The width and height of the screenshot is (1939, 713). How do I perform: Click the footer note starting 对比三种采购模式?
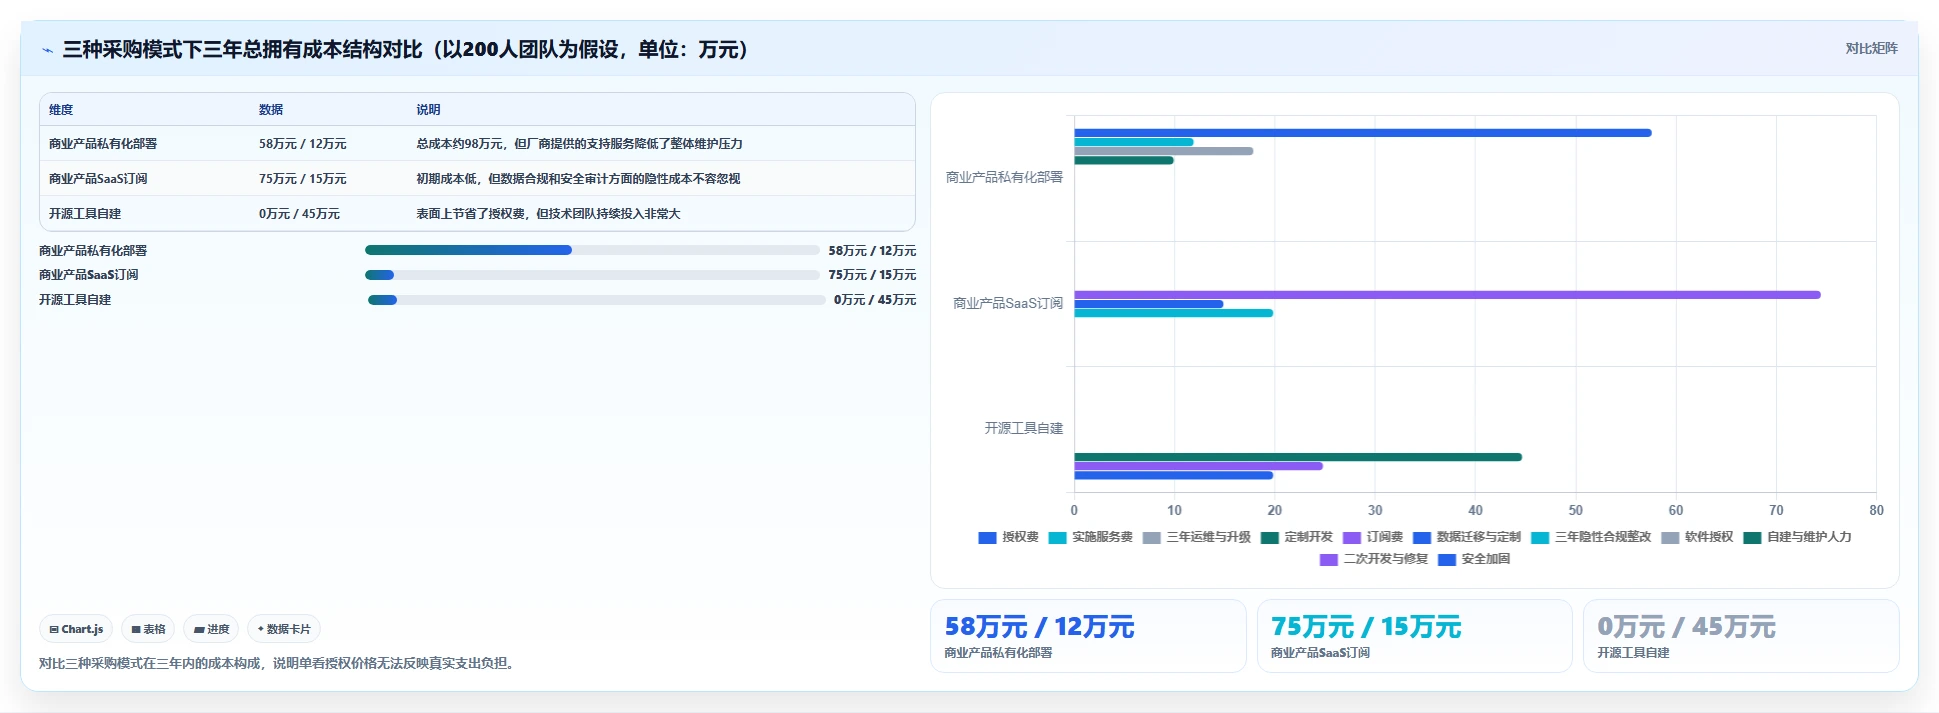click(x=279, y=663)
